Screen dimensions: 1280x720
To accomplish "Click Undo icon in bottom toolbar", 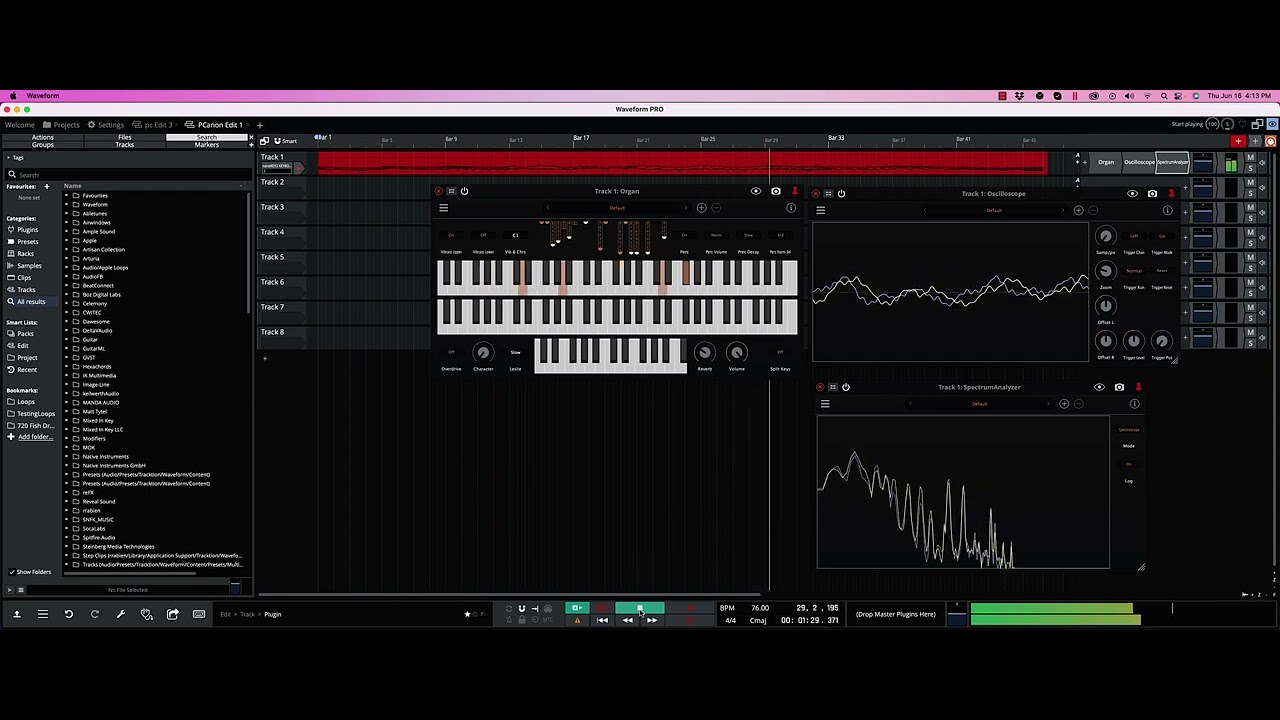I will tap(68, 614).
